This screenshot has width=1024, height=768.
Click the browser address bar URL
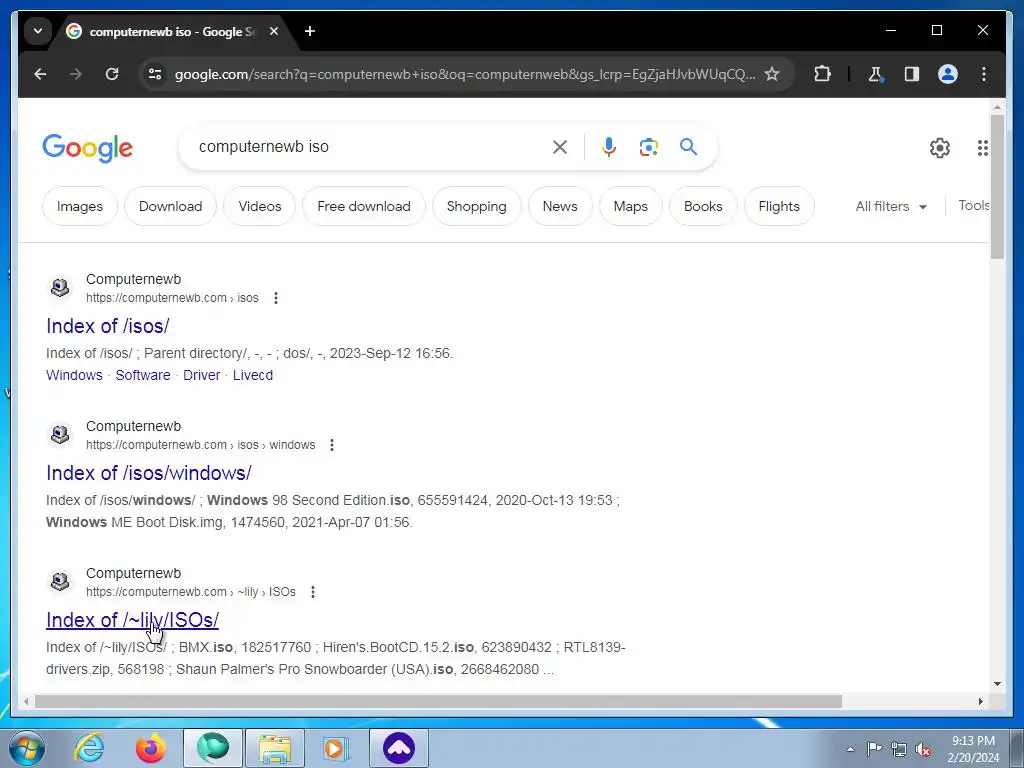tap(464, 74)
